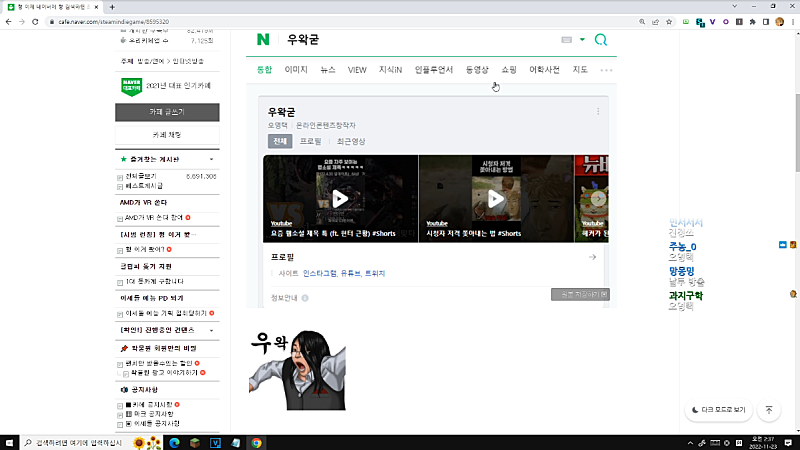Open profile details arrow
The image size is (800, 450).
coord(592,257)
